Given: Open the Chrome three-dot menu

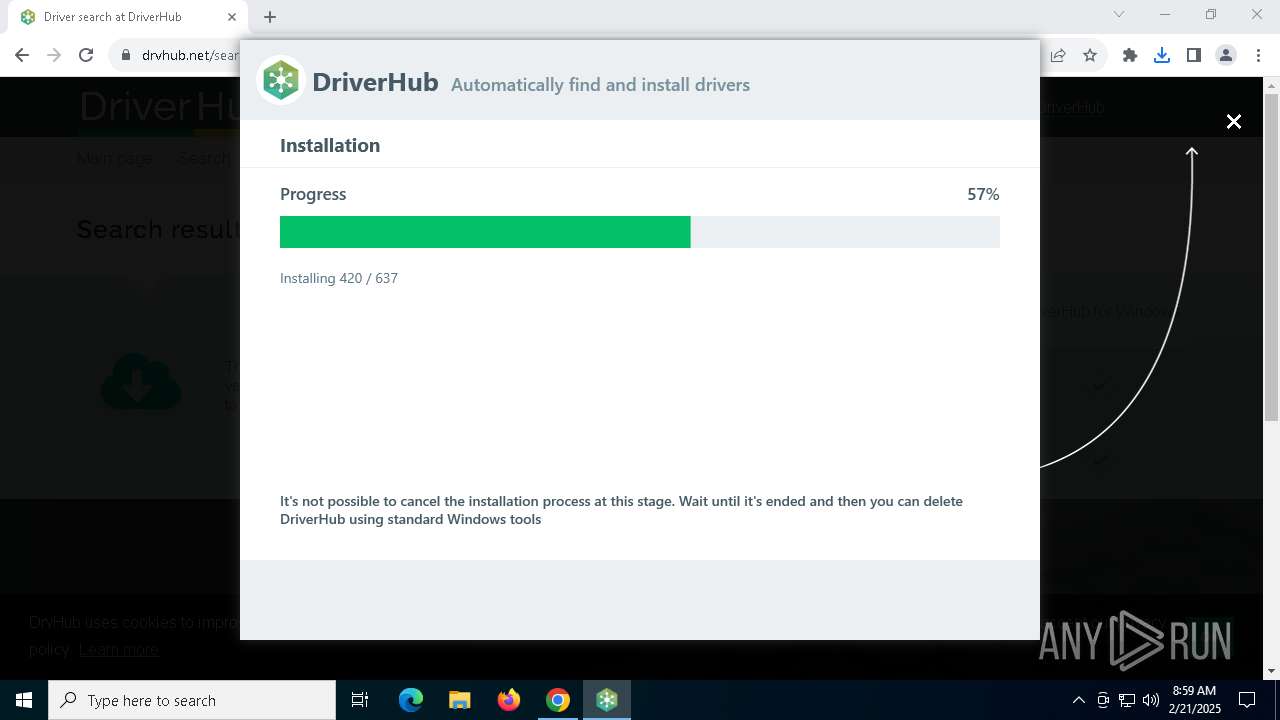Looking at the screenshot, I should 1258,55.
